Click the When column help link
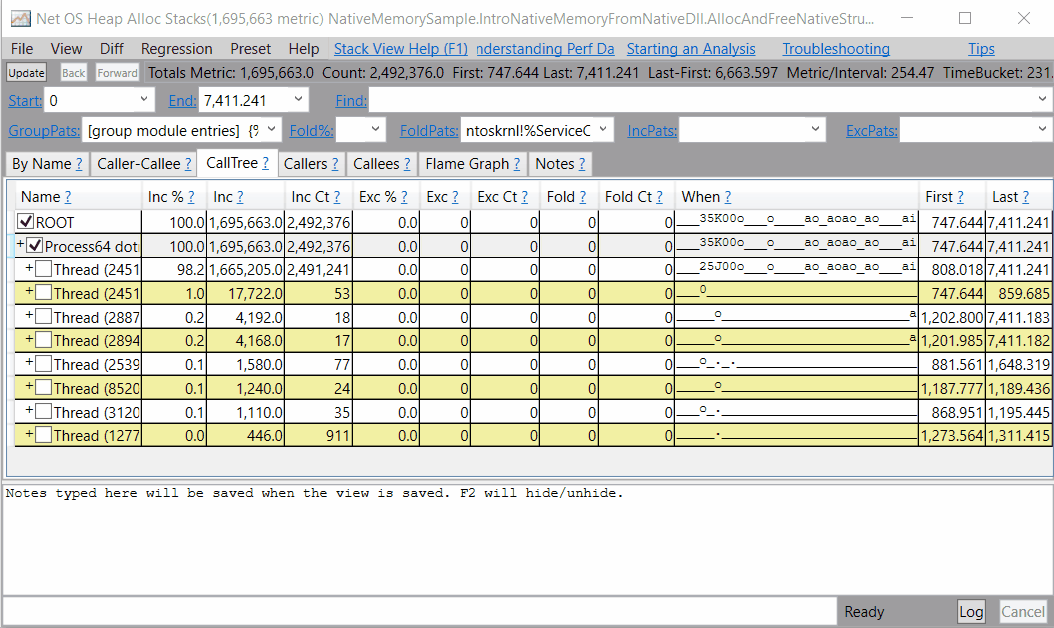Viewport: 1054px width, 628px height. pyautogui.click(x=727, y=196)
